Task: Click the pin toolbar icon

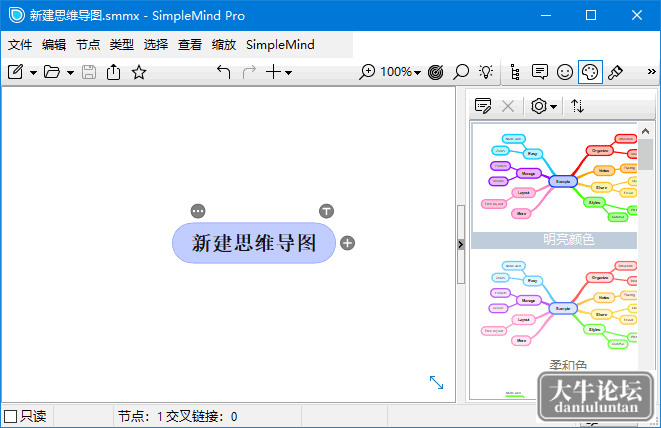Action: [x=615, y=72]
